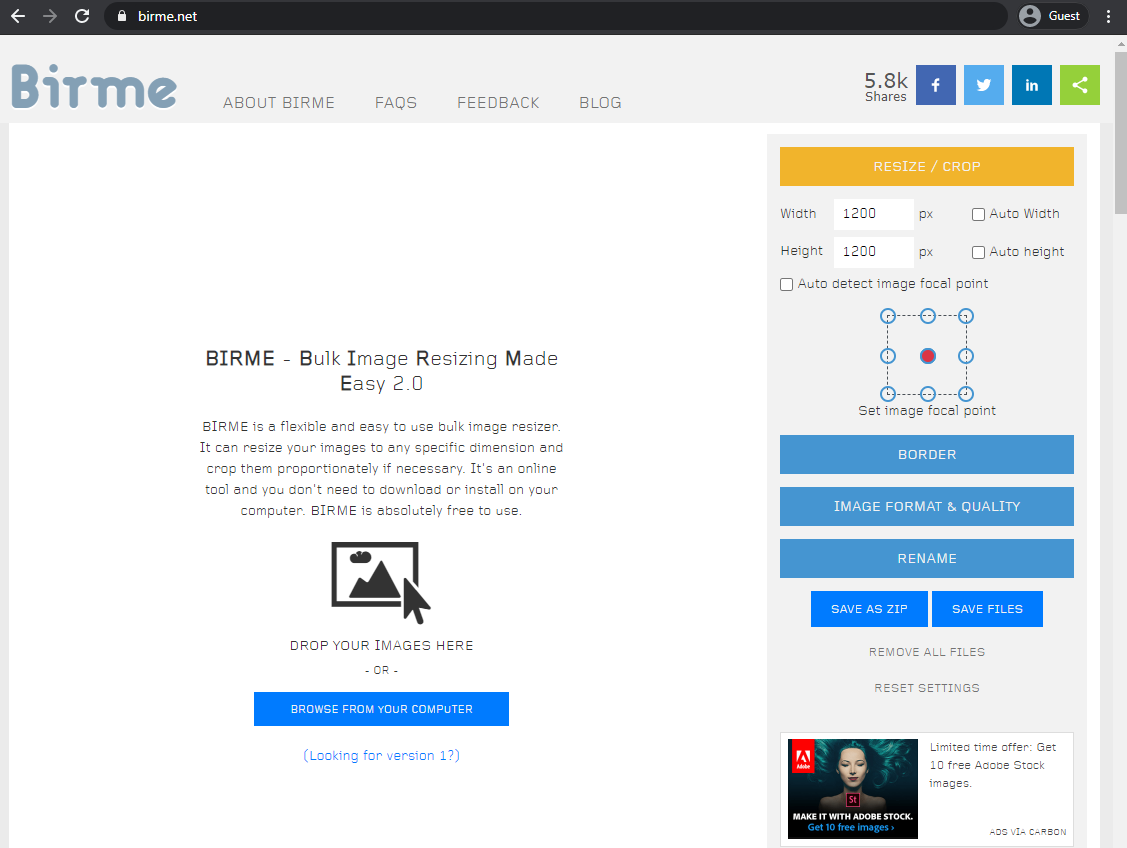Click the Adobe Stock offer text
Viewport: 1127px width, 848px height.
[993, 765]
